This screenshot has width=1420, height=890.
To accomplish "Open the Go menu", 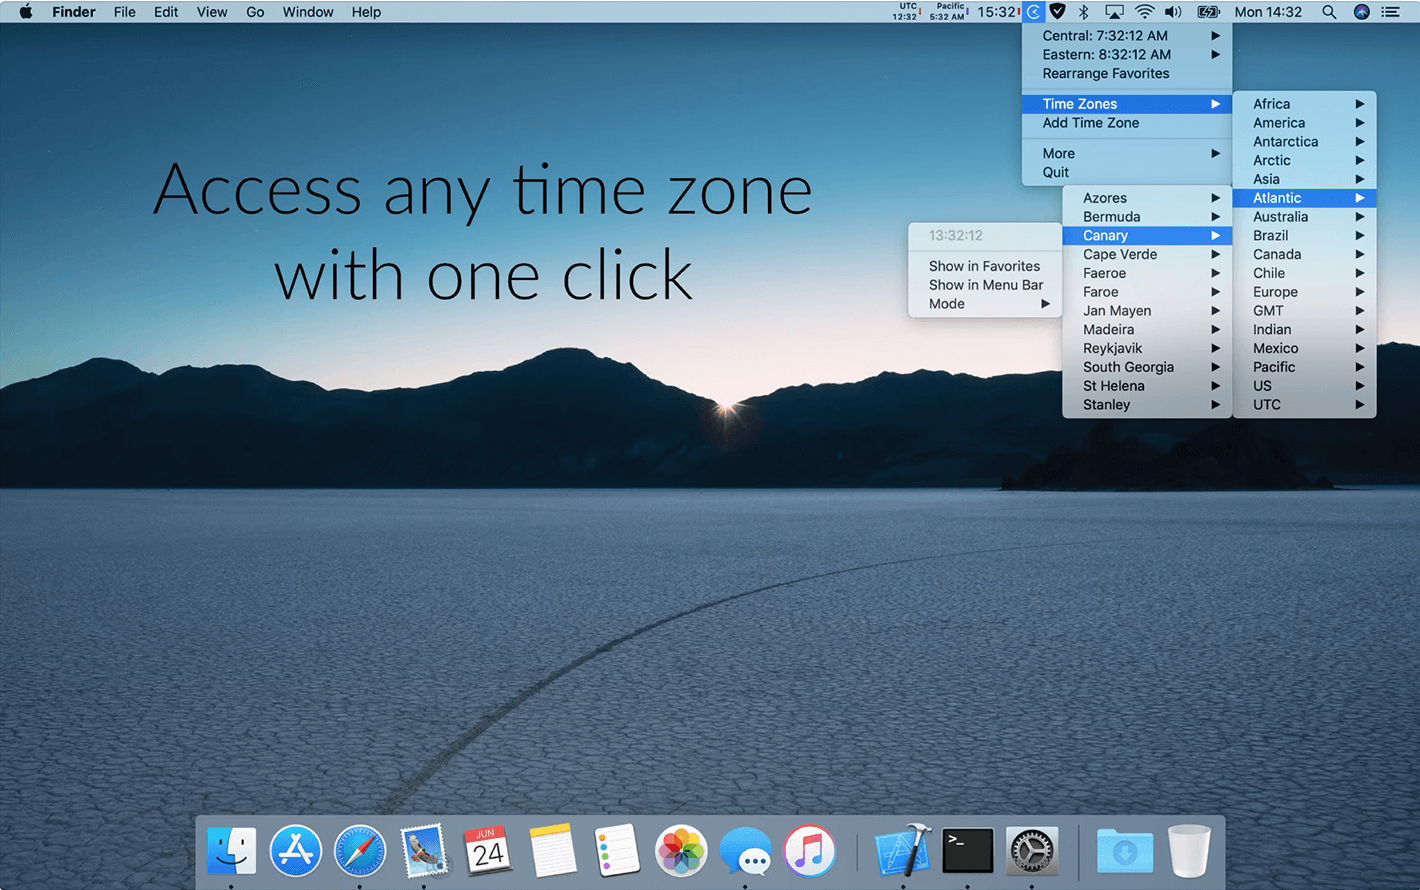I will pyautogui.click(x=255, y=12).
